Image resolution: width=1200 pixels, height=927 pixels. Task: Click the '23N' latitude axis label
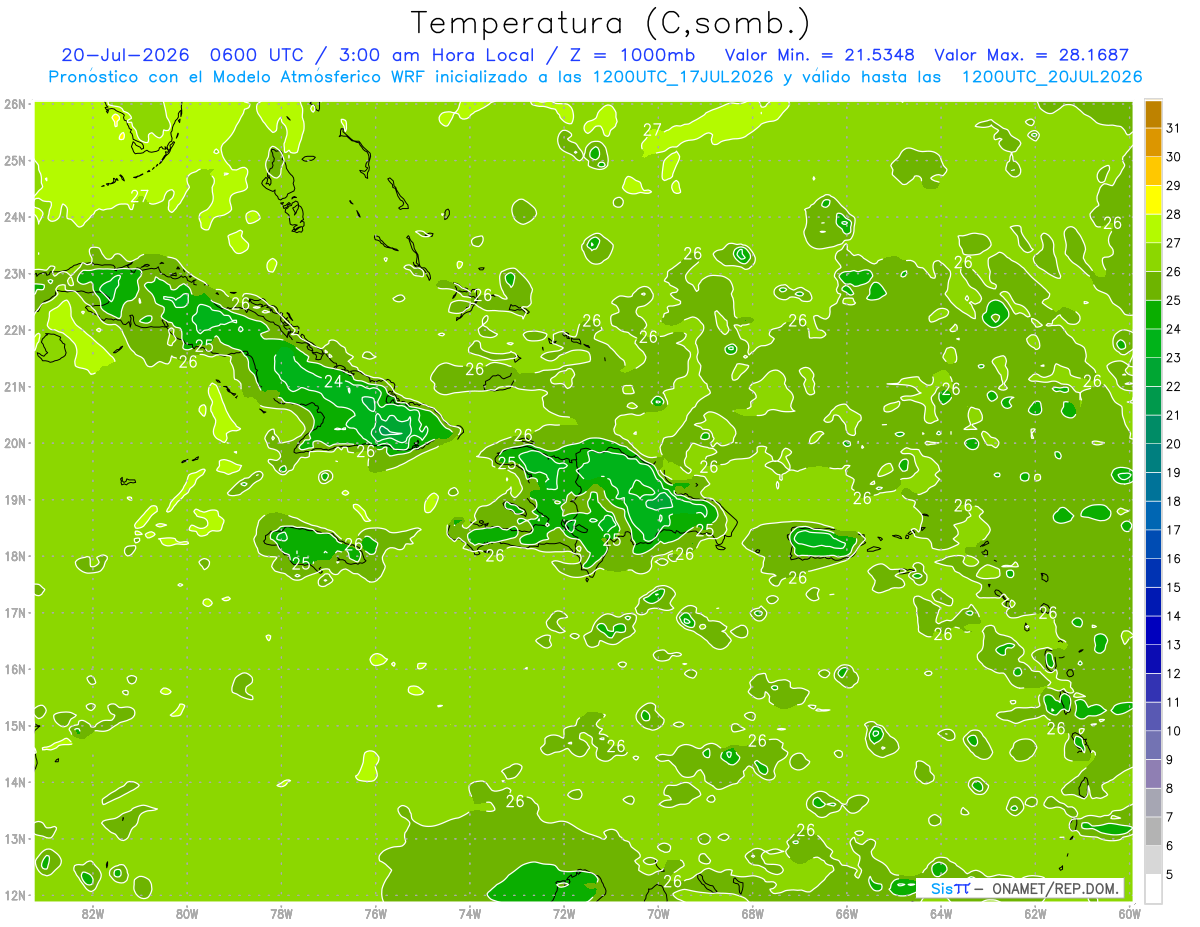[x=16, y=274]
